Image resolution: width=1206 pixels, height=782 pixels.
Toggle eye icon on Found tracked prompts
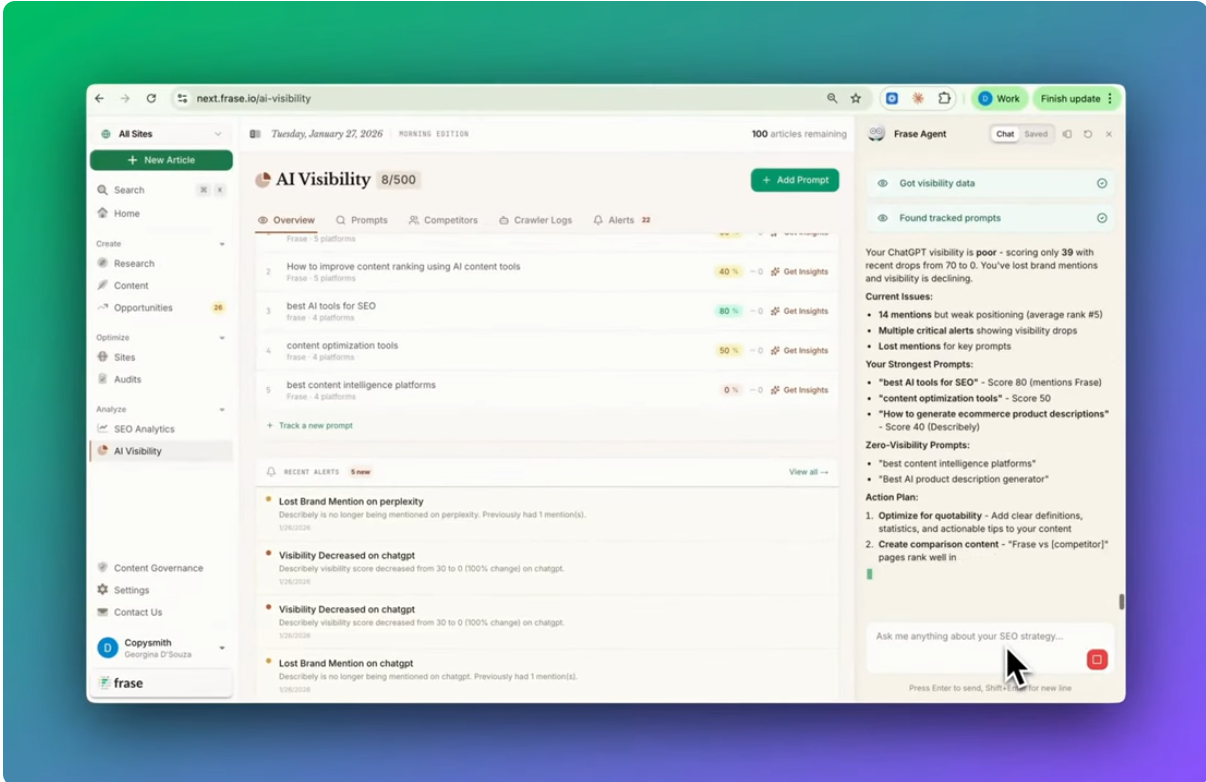coord(883,218)
